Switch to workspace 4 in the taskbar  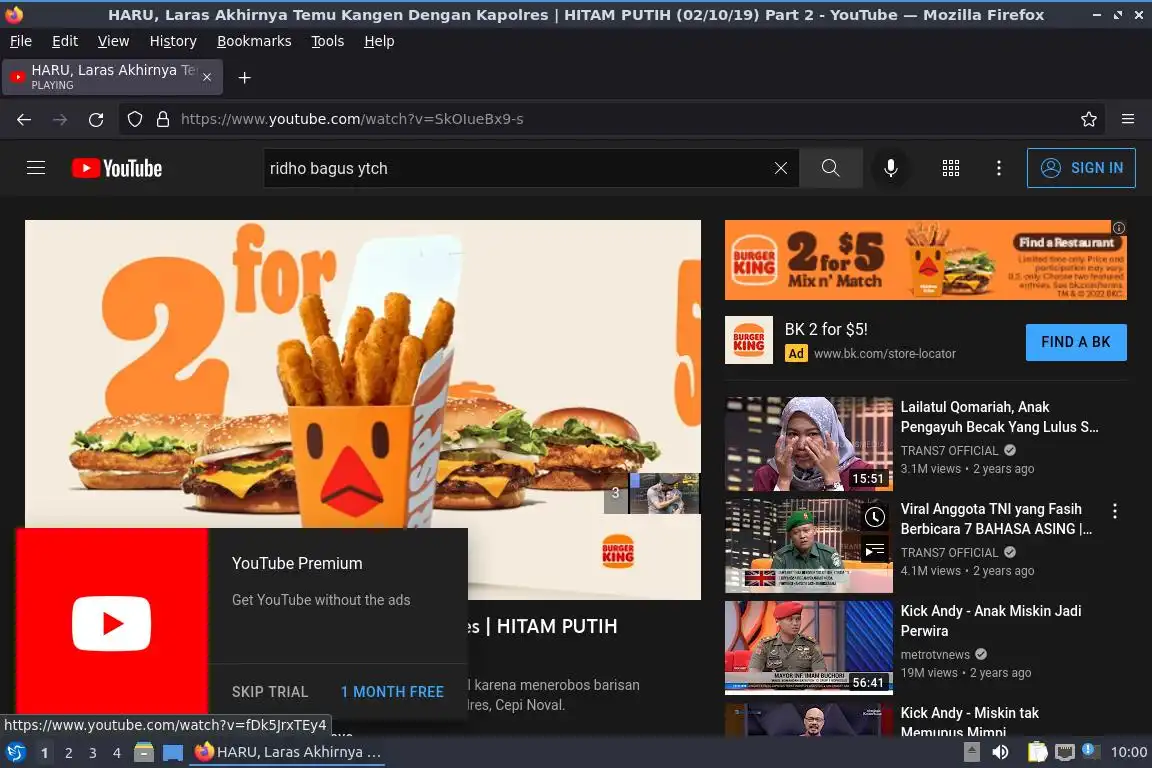click(116, 753)
